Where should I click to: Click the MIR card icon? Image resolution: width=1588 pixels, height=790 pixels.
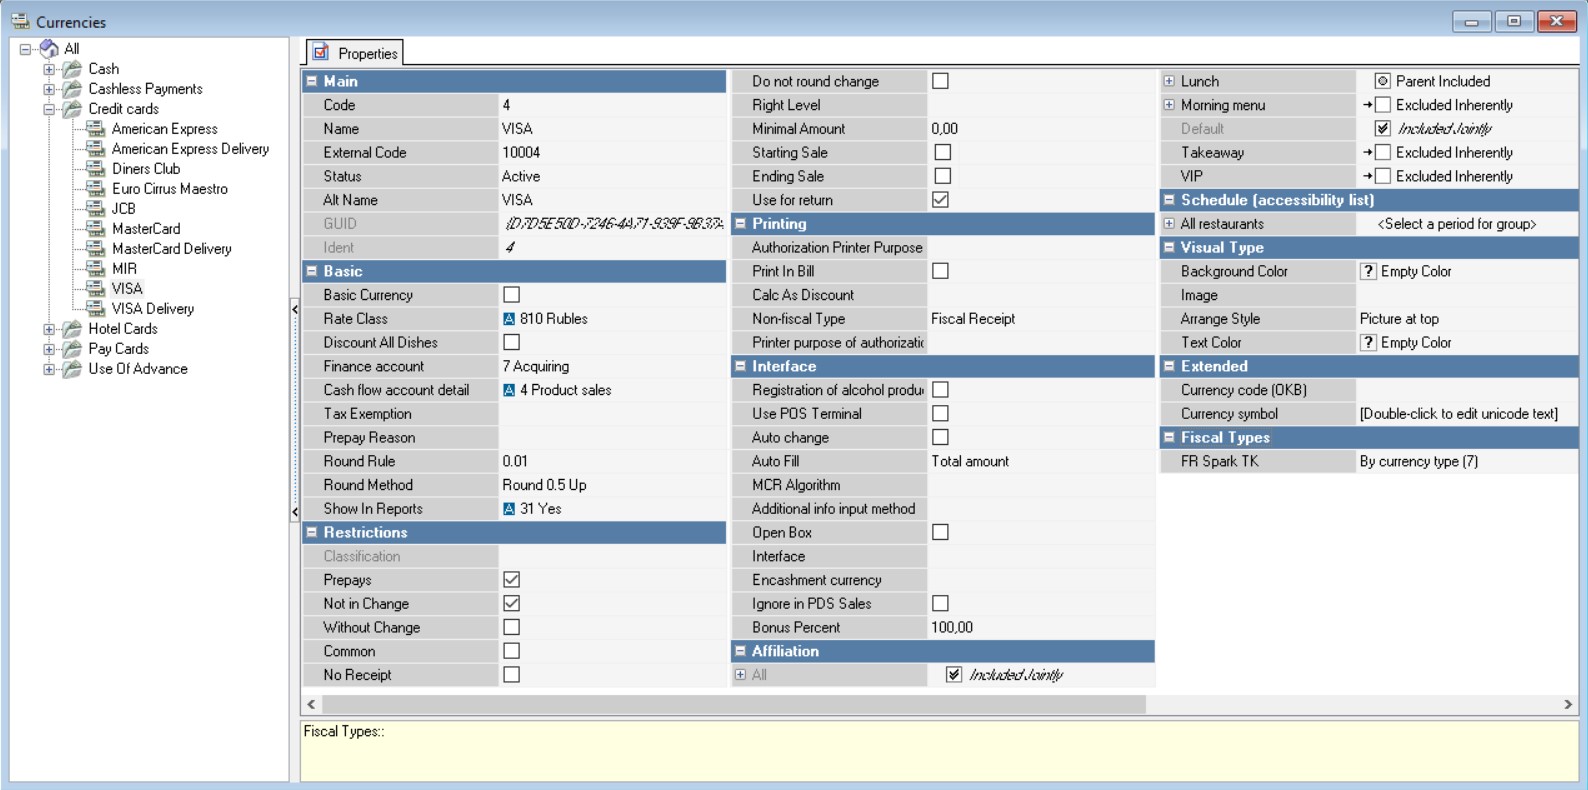[x=95, y=268]
